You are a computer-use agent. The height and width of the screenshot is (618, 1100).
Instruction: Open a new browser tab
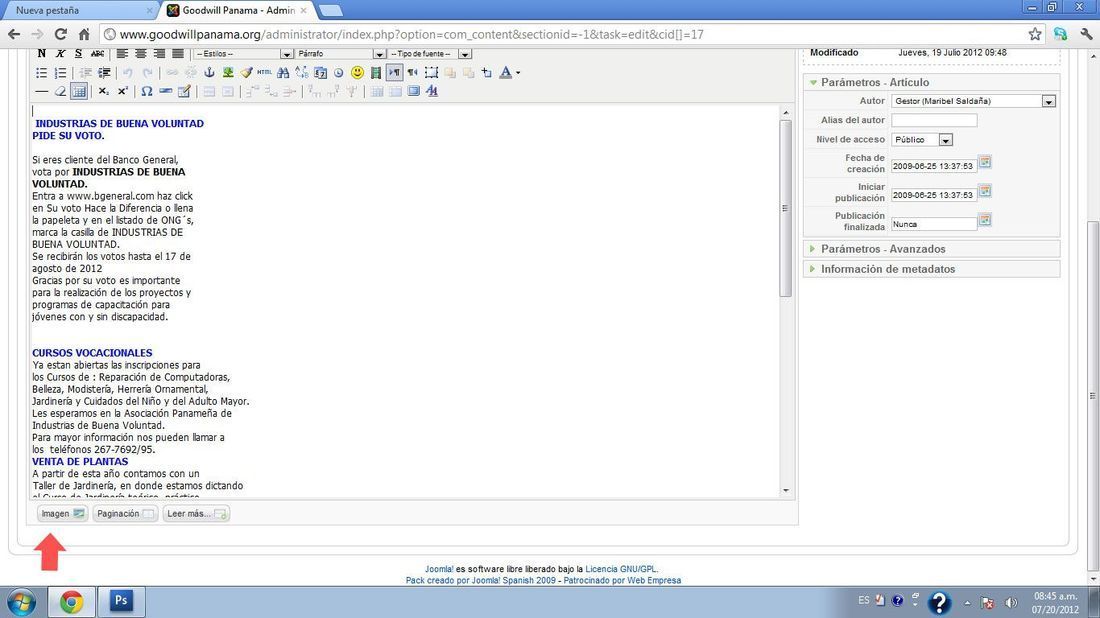330,11
